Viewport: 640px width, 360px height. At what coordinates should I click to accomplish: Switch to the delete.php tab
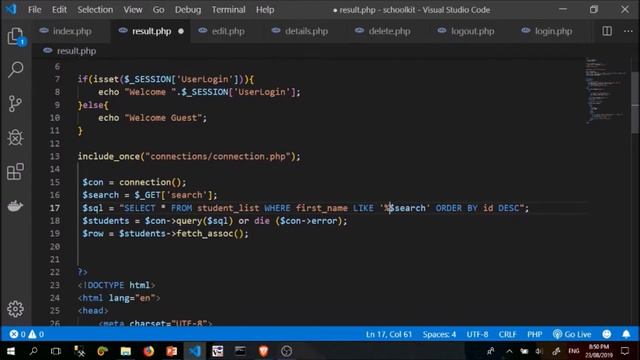coord(388,31)
